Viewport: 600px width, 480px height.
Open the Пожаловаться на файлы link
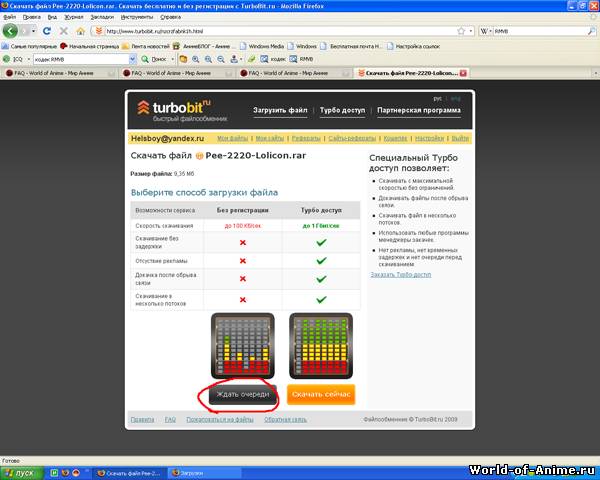[220, 420]
